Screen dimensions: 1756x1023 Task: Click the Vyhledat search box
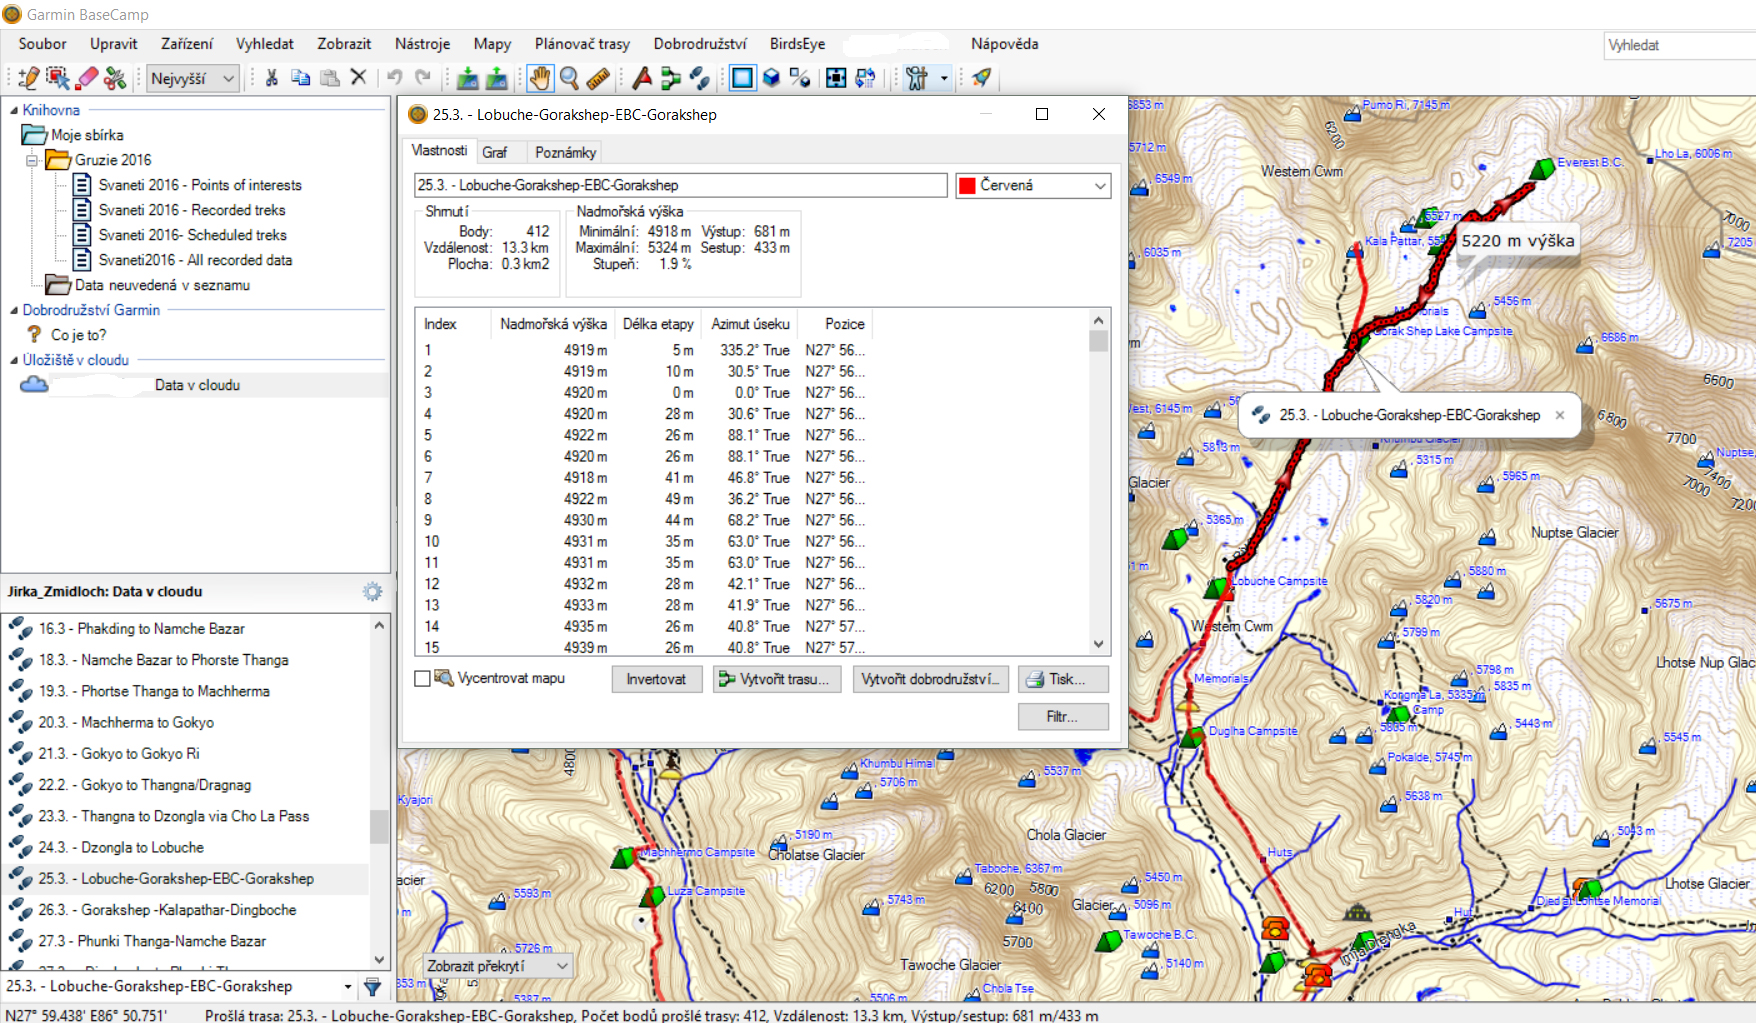coord(1680,45)
